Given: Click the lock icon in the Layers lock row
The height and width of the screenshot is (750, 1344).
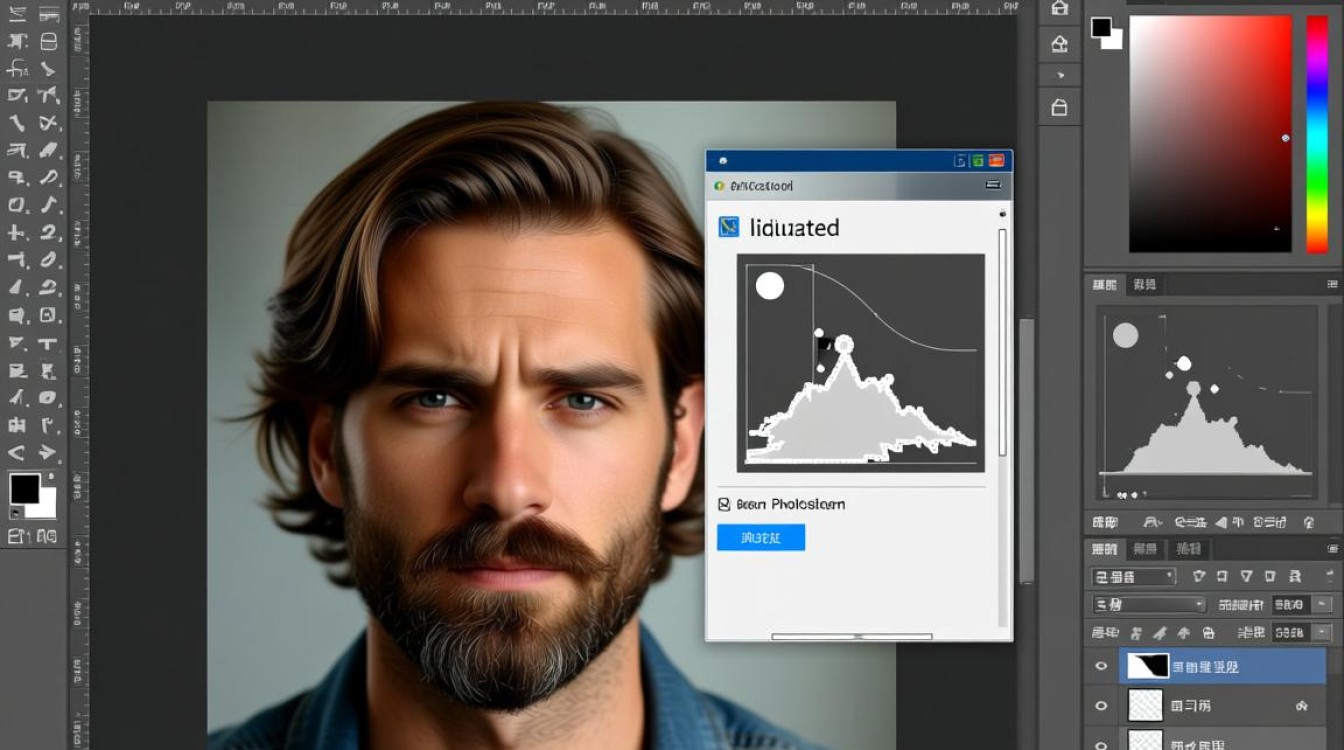Looking at the screenshot, I should point(1208,633).
